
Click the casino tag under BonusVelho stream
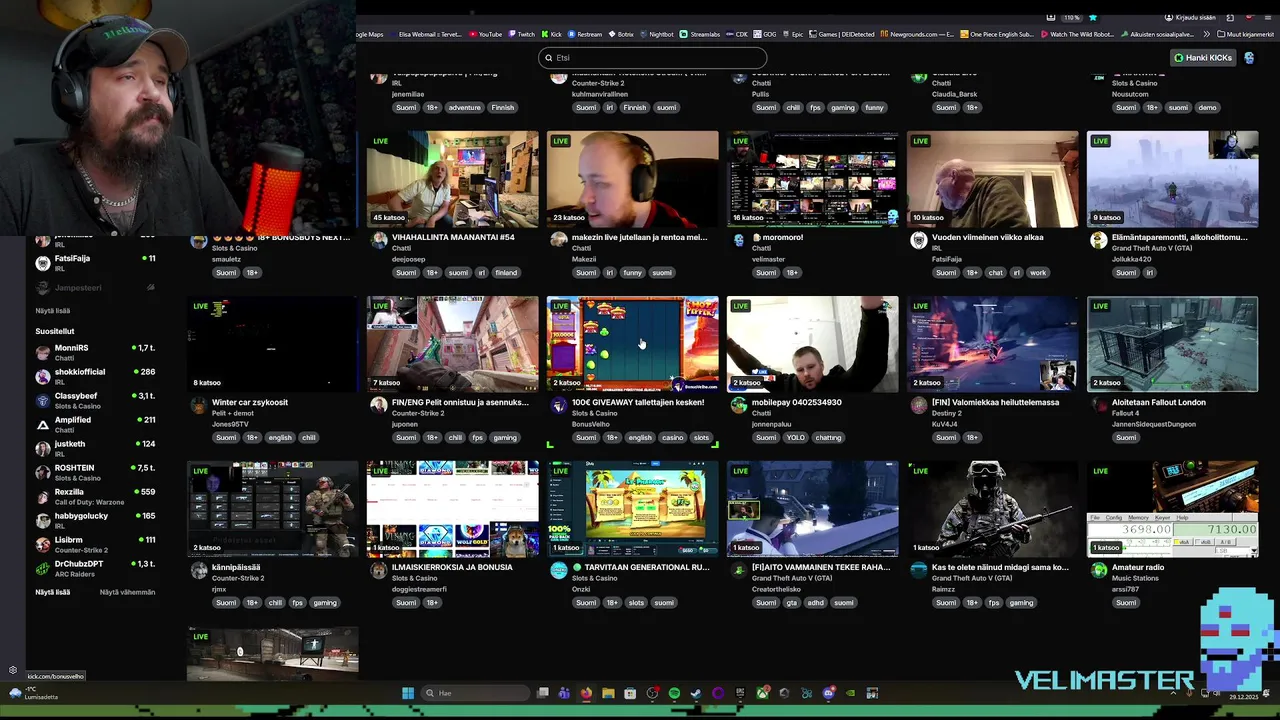point(672,437)
